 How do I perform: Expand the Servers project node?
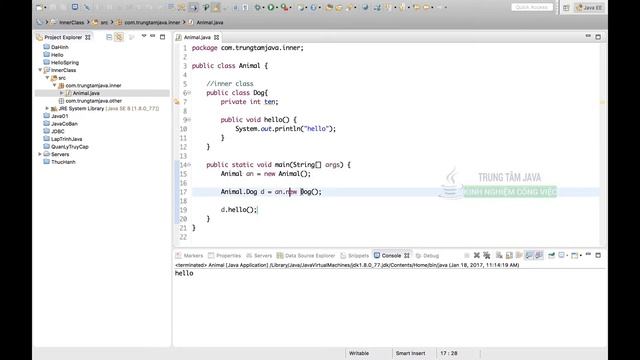tap(40, 154)
